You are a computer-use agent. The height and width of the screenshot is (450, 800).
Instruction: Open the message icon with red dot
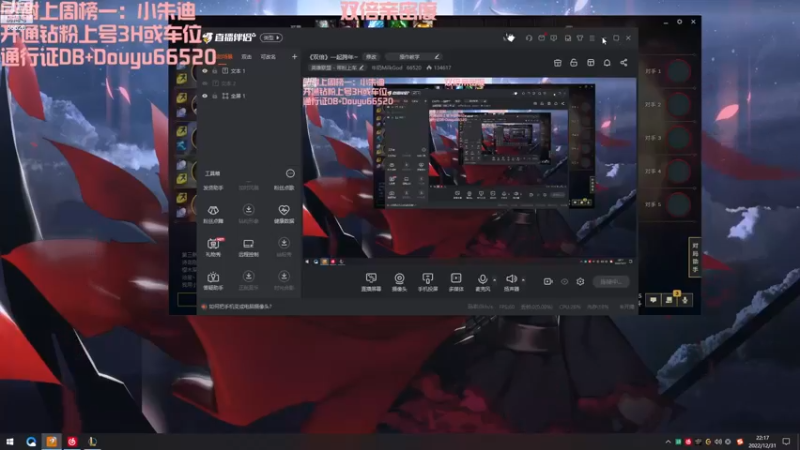coord(541,38)
